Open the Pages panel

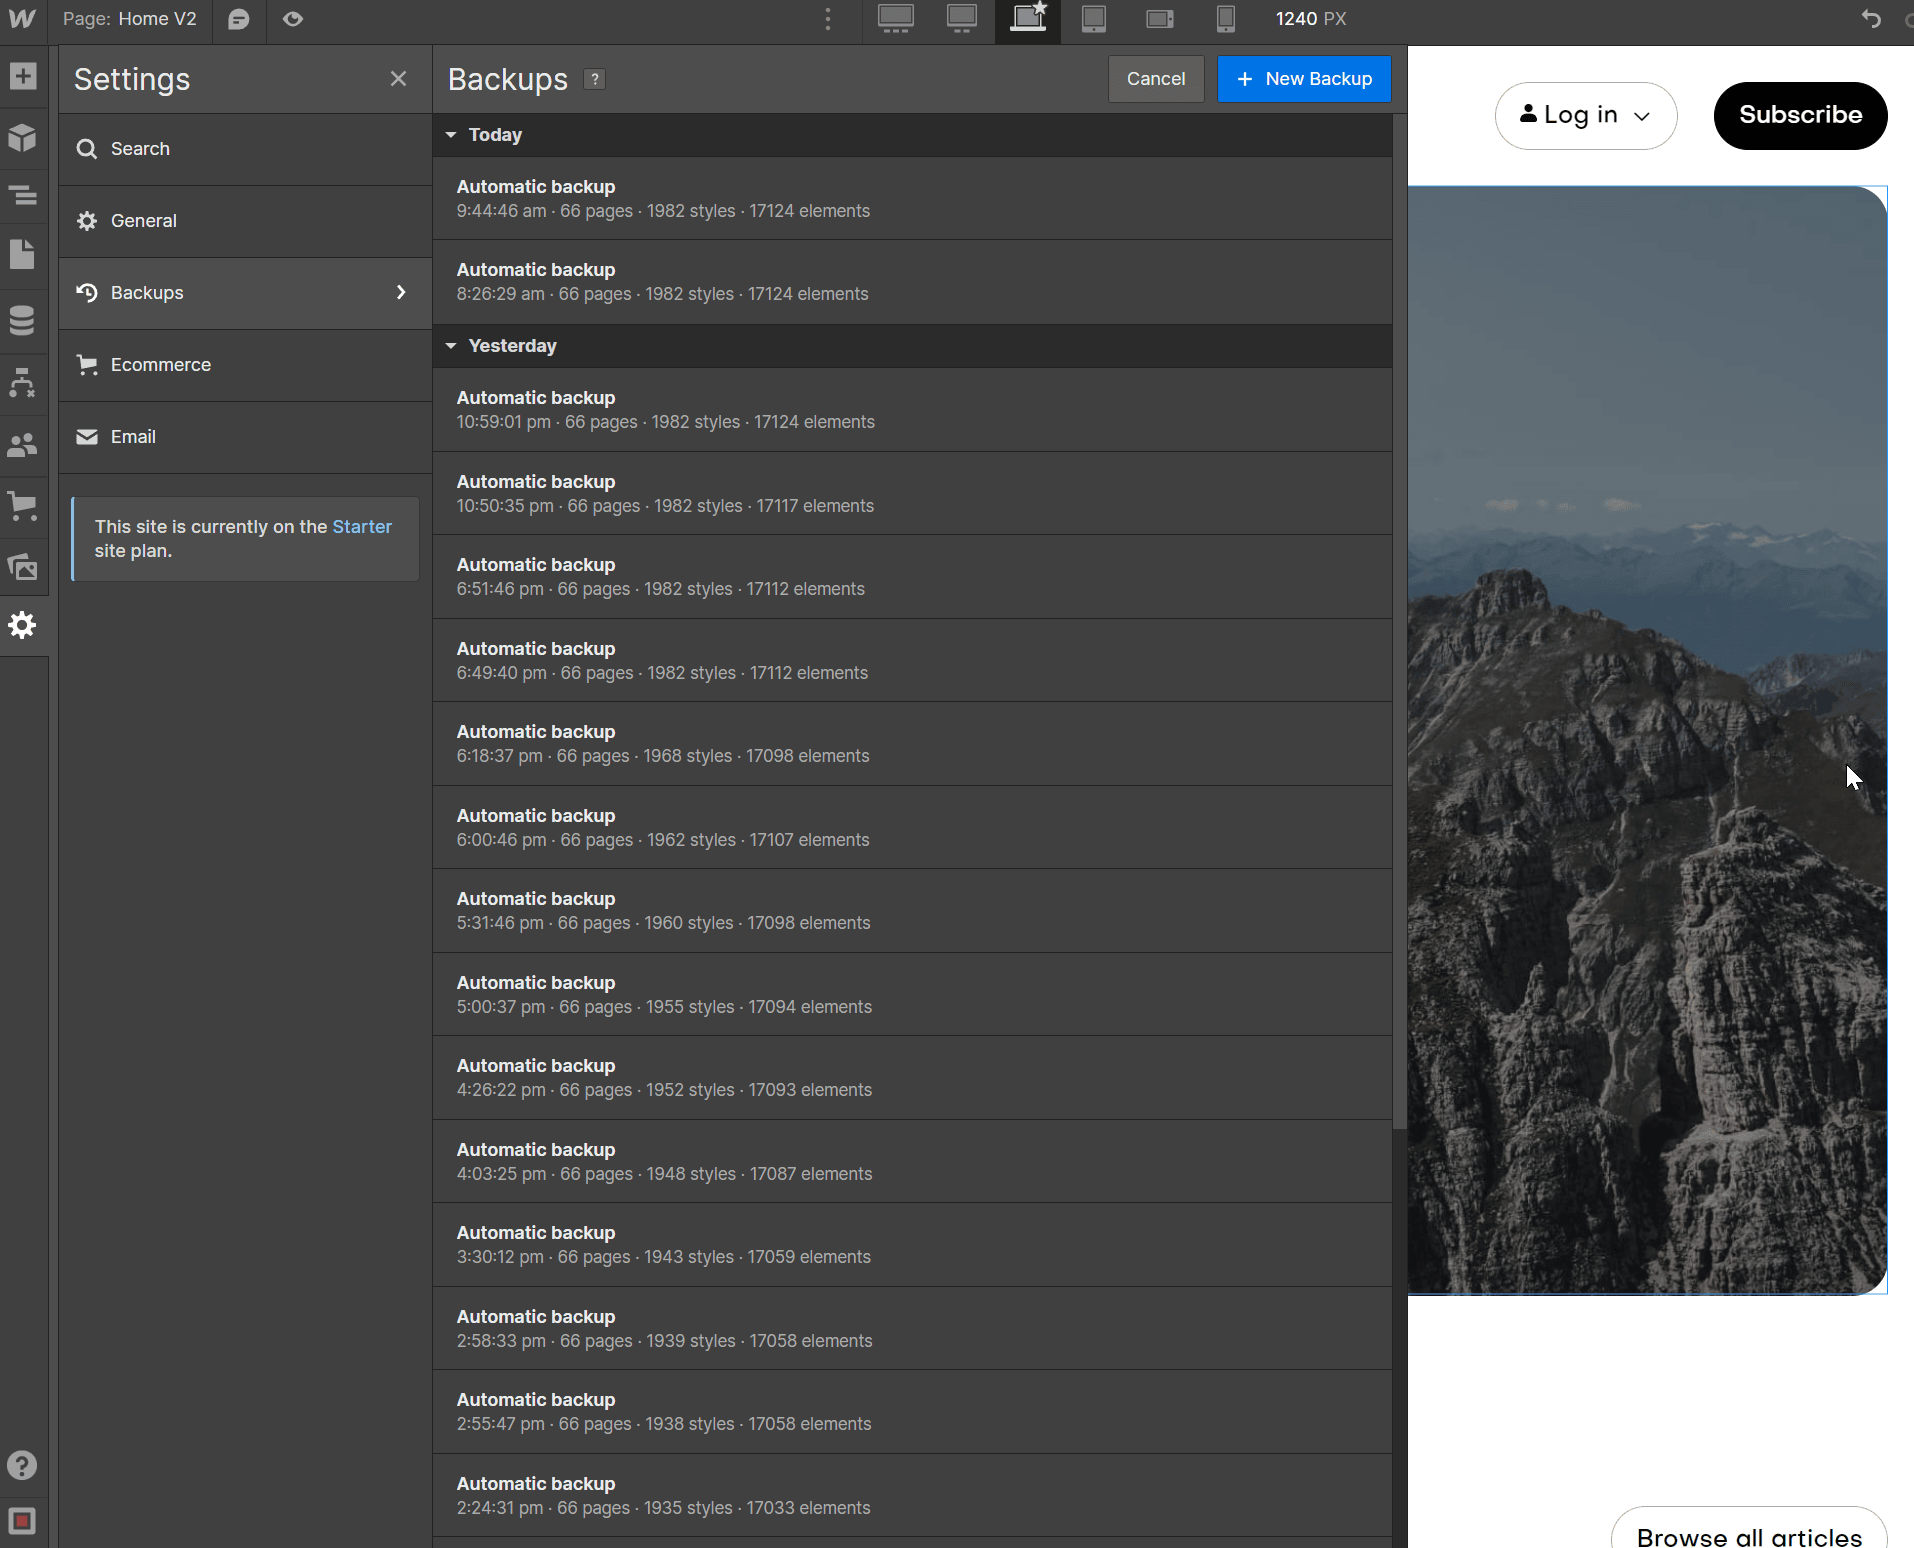coord(24,254)
